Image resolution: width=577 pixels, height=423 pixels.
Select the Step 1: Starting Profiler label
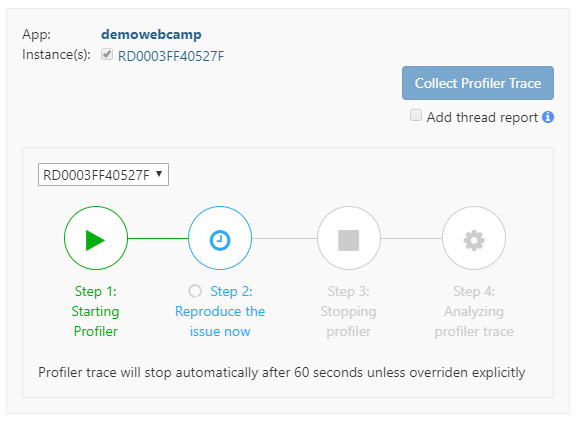pyautogui.click(x=95, y=311)
